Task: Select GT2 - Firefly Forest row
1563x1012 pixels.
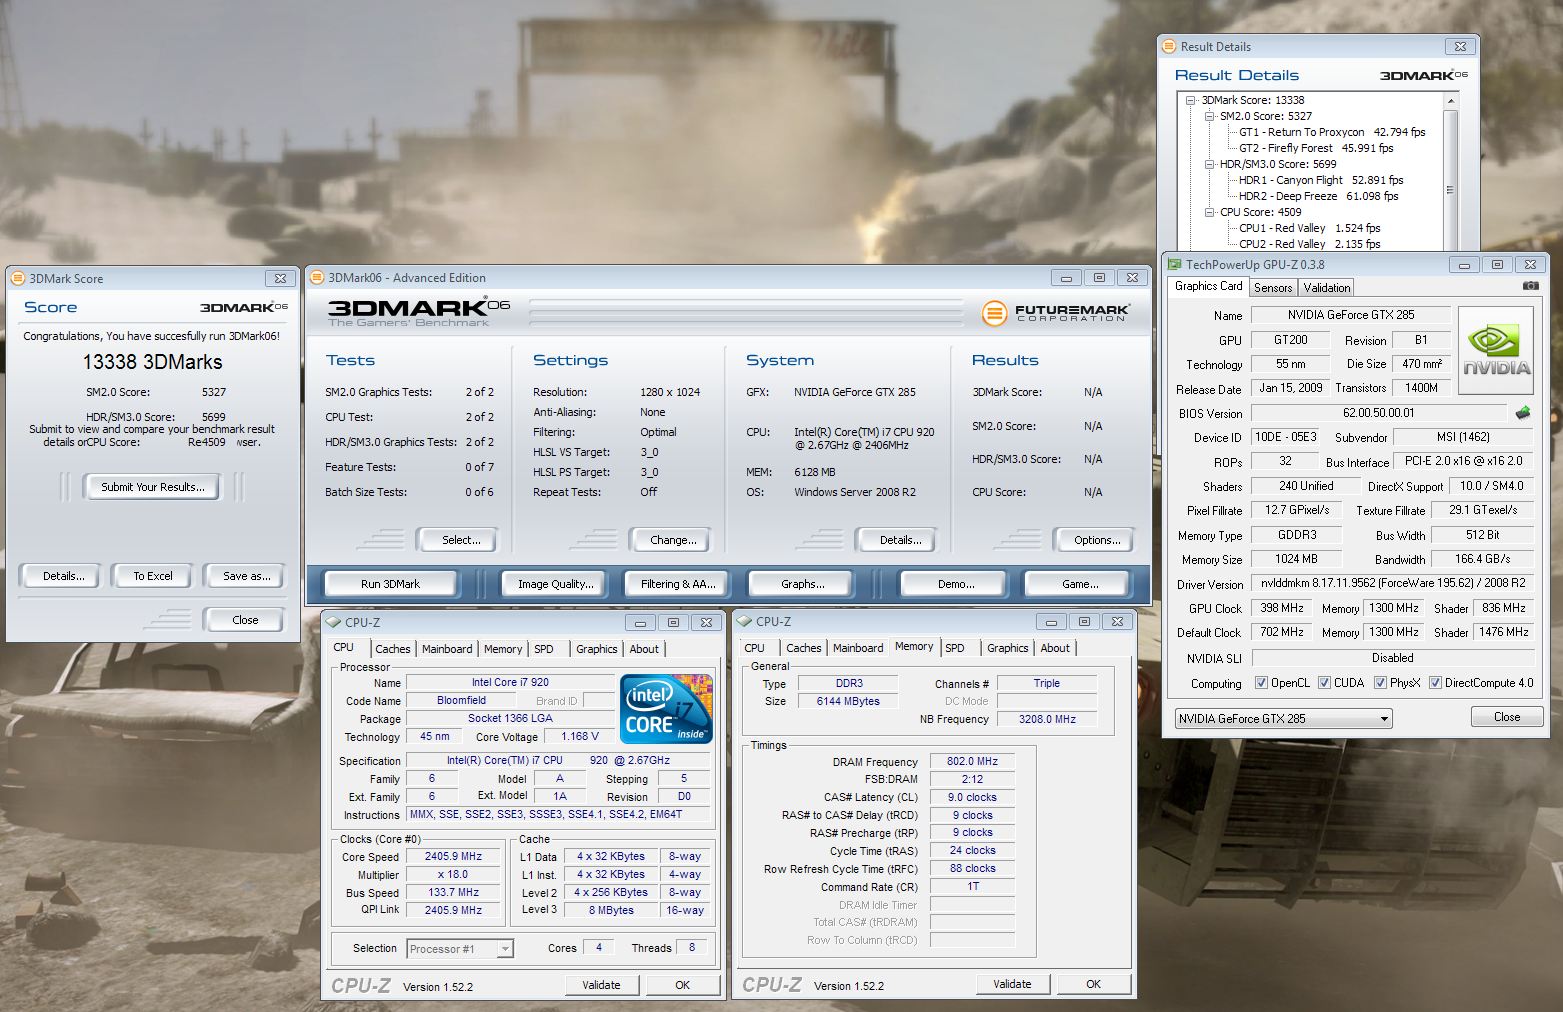Action: tap(1316, 148)
